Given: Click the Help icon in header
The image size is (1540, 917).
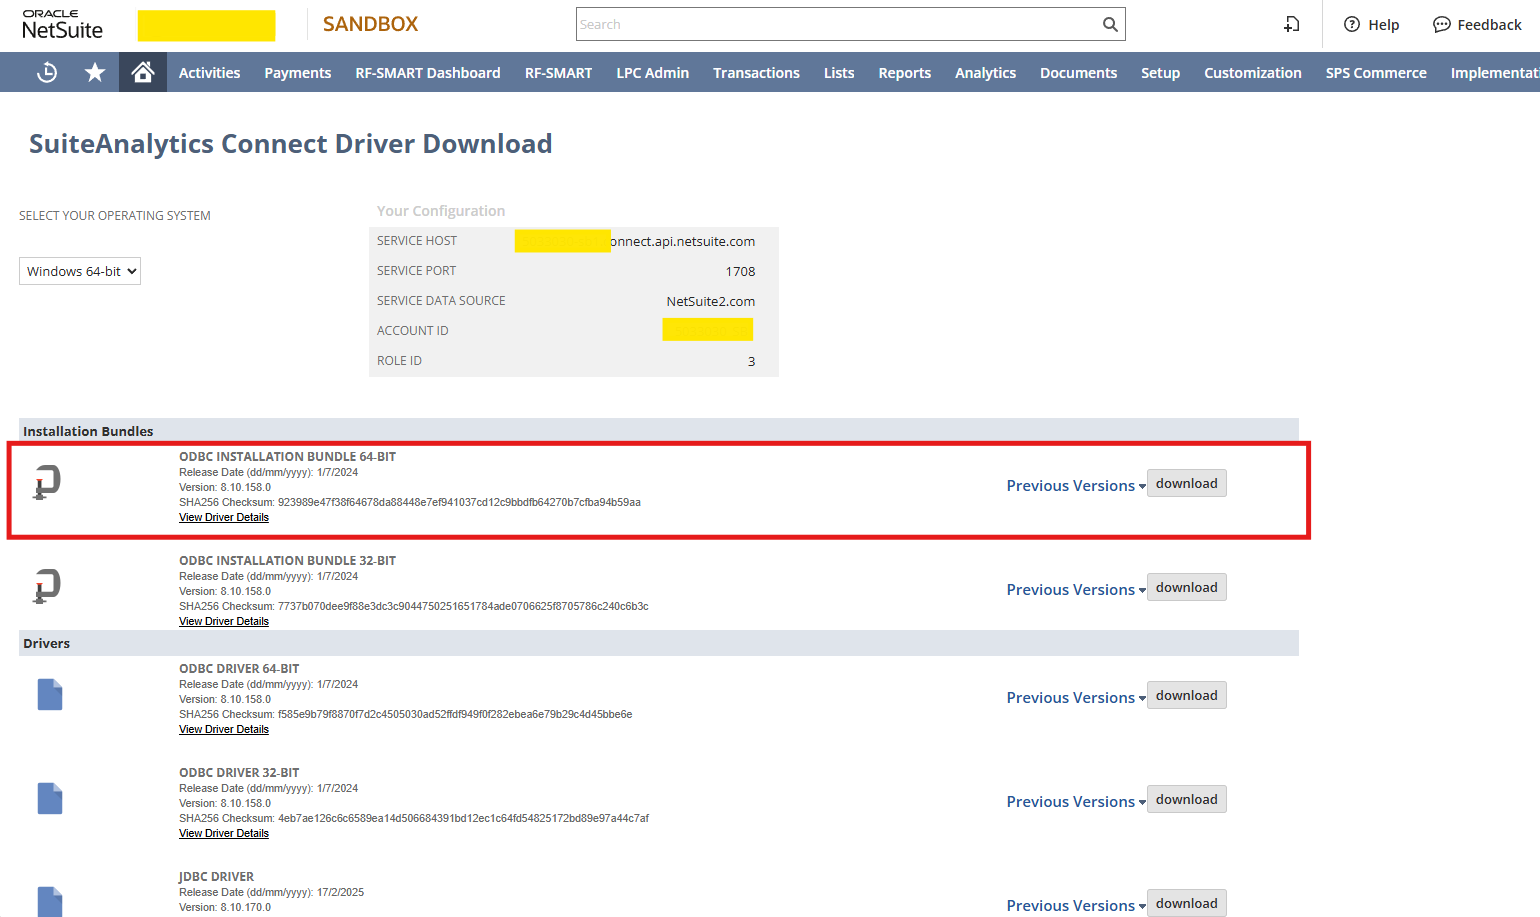Looking at the screenshot, I should 1352,25.
